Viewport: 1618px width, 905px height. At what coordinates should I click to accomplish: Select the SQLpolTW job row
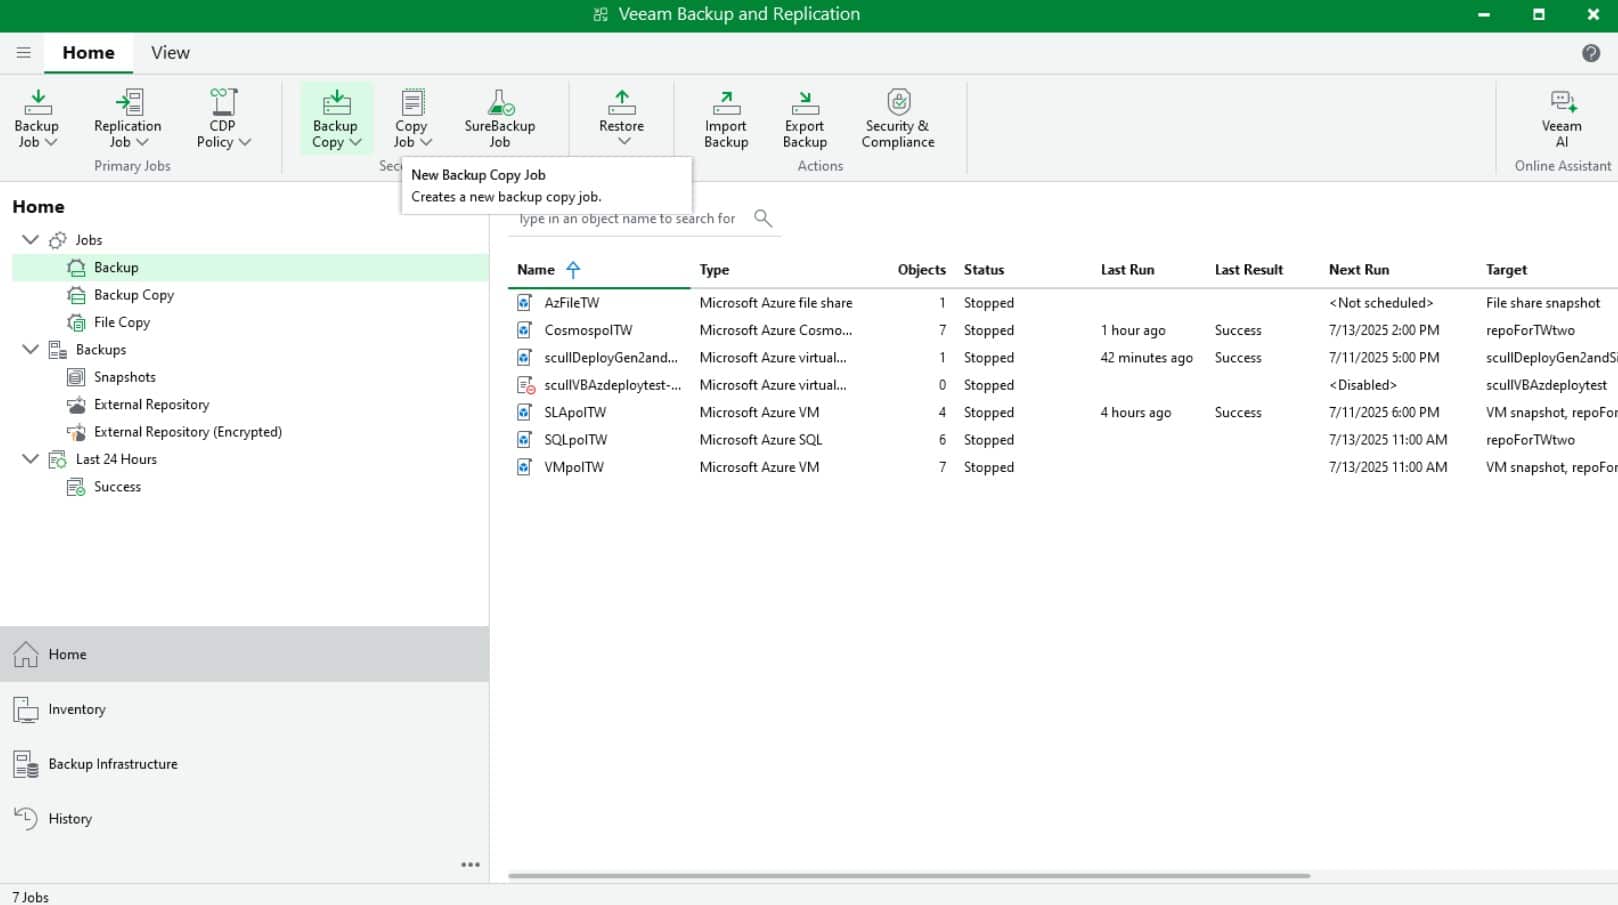[1062, 440]
